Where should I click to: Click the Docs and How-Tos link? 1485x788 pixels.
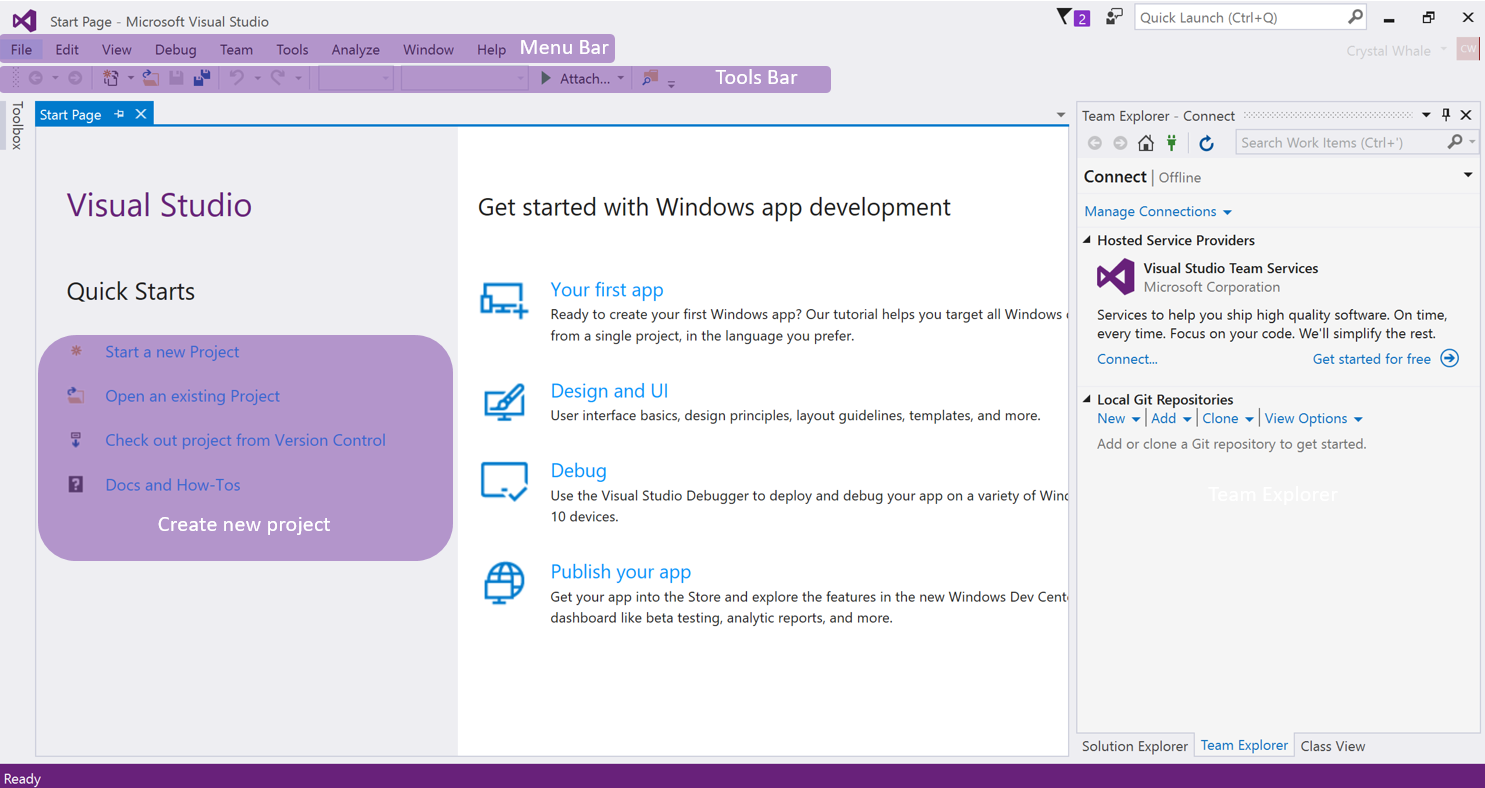tap(173, 485)
